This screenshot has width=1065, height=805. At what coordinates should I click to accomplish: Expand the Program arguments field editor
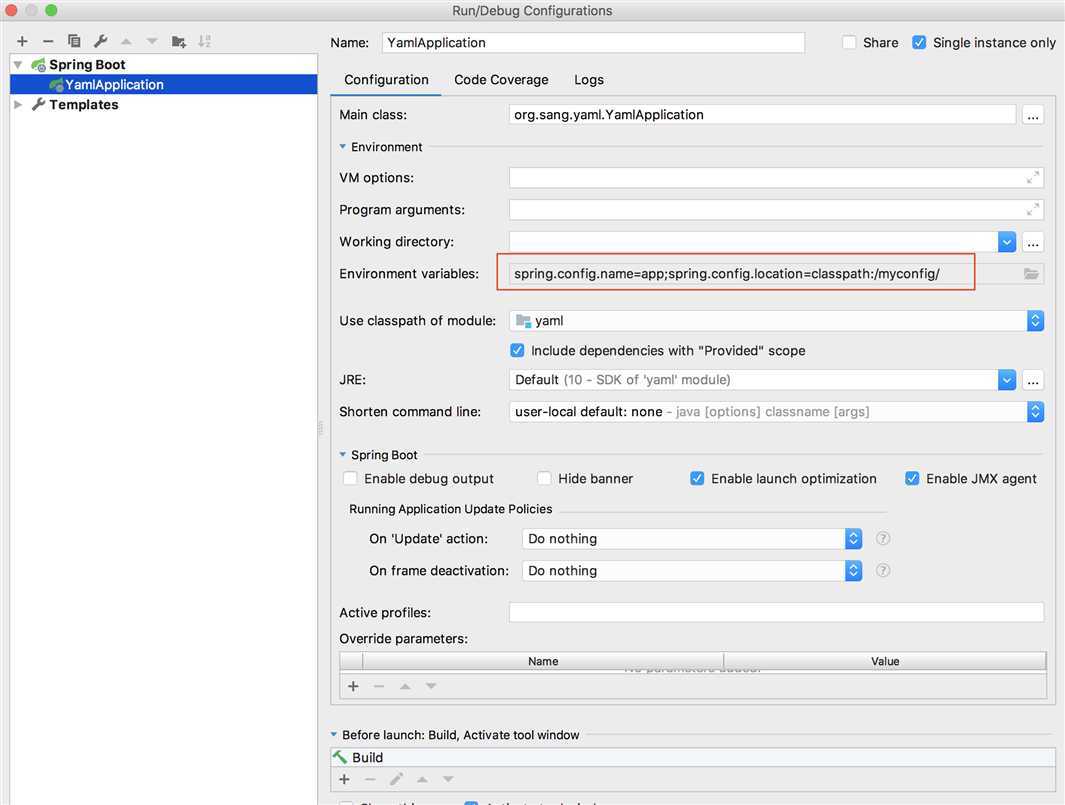tap(1032, 209)
